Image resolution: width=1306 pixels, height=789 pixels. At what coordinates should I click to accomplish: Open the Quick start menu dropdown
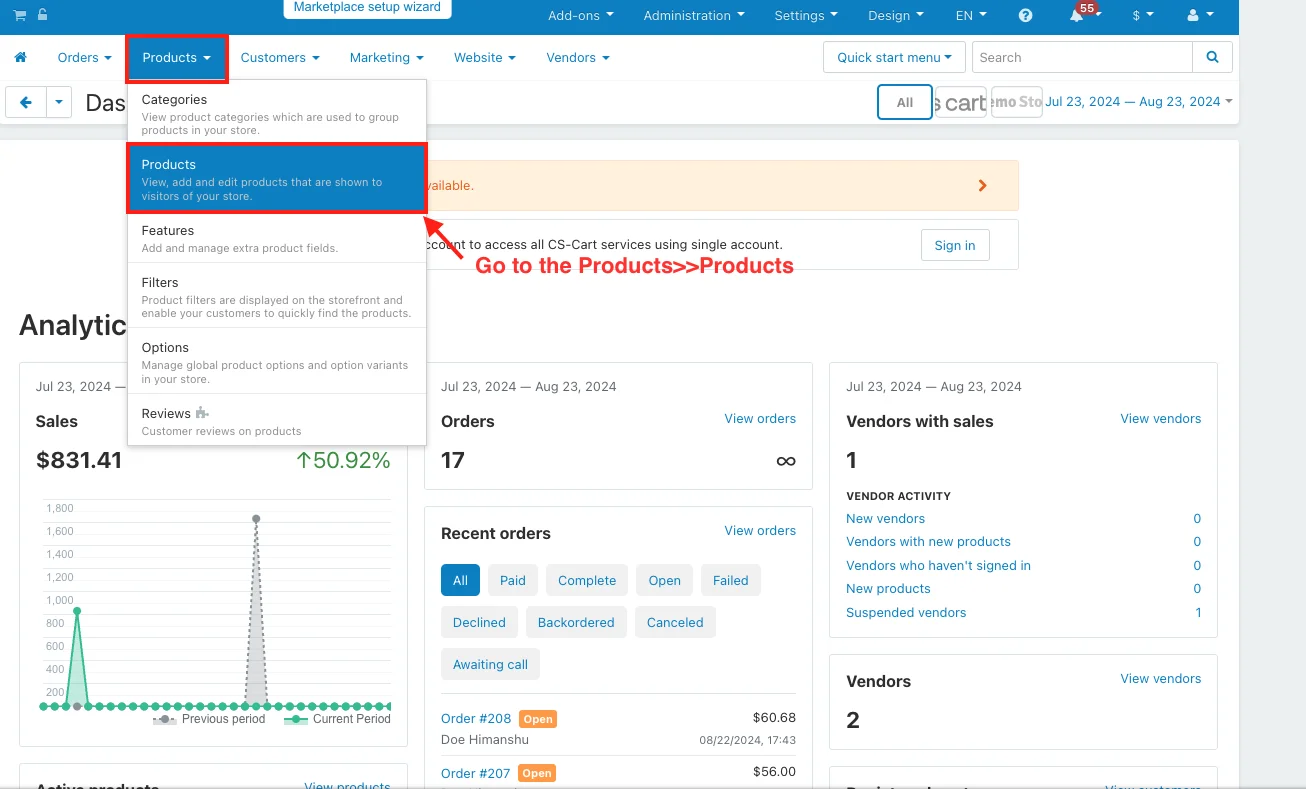(x=894, y=58)
